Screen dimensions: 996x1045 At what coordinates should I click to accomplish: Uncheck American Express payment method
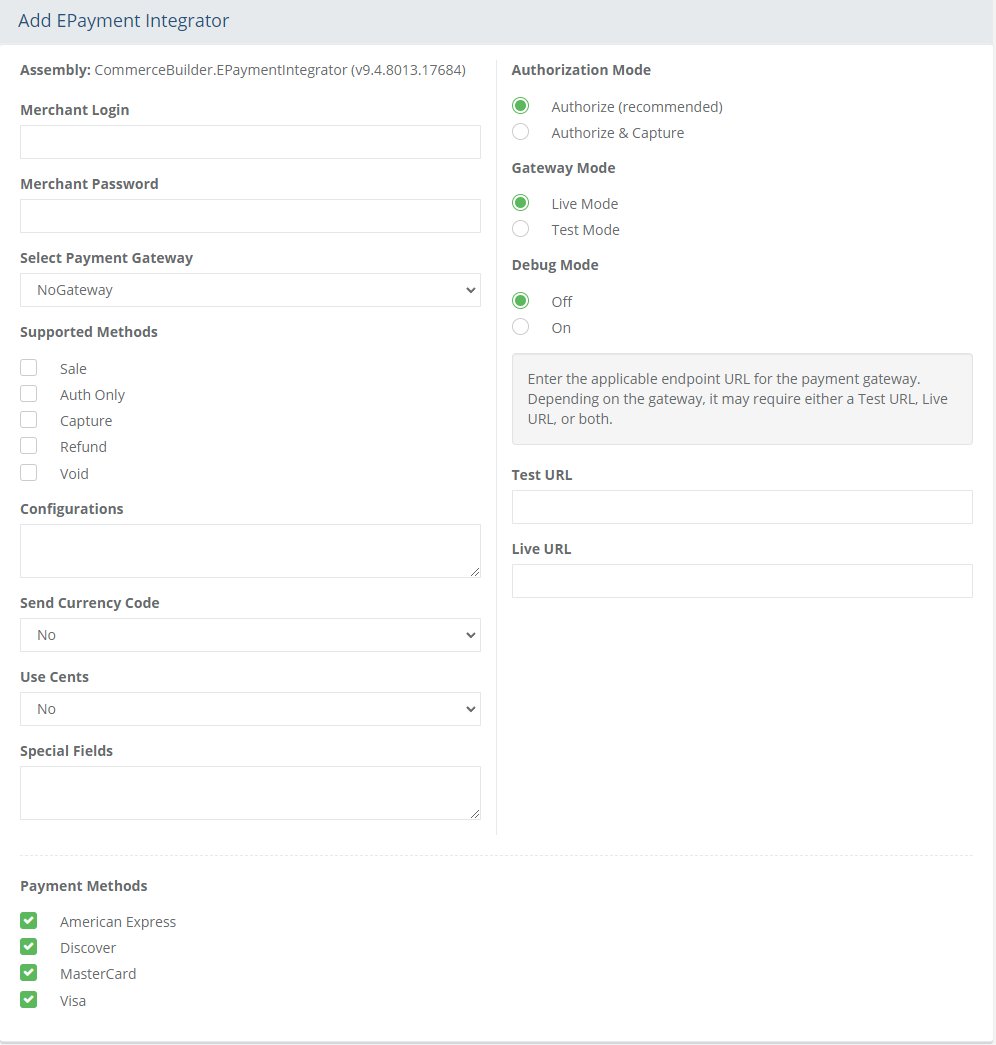[29, 921]
